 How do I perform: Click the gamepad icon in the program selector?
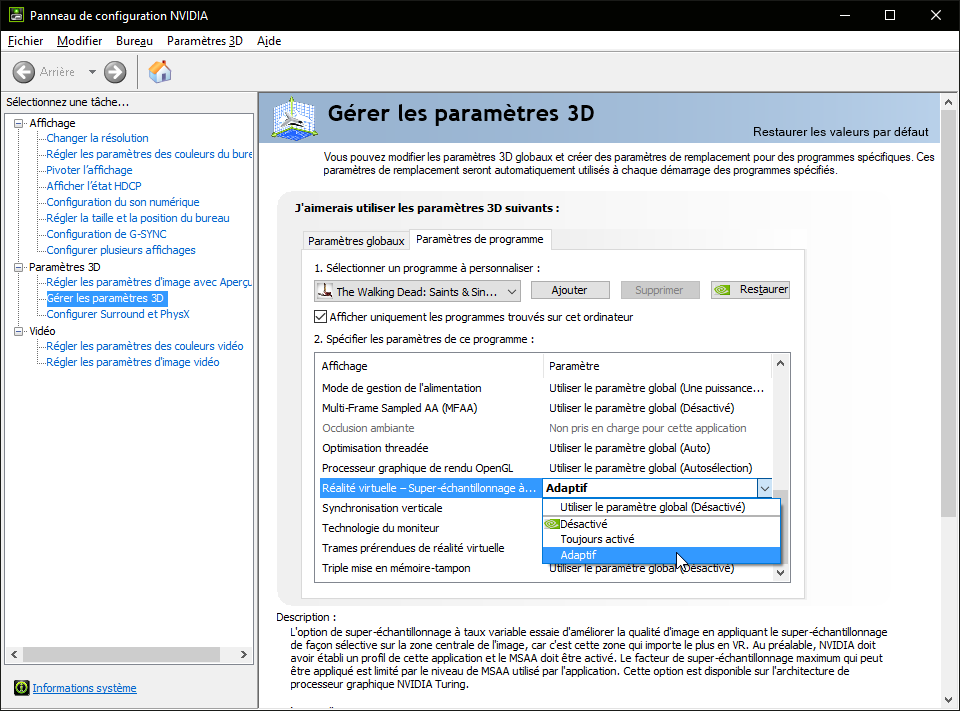point(324,289)
